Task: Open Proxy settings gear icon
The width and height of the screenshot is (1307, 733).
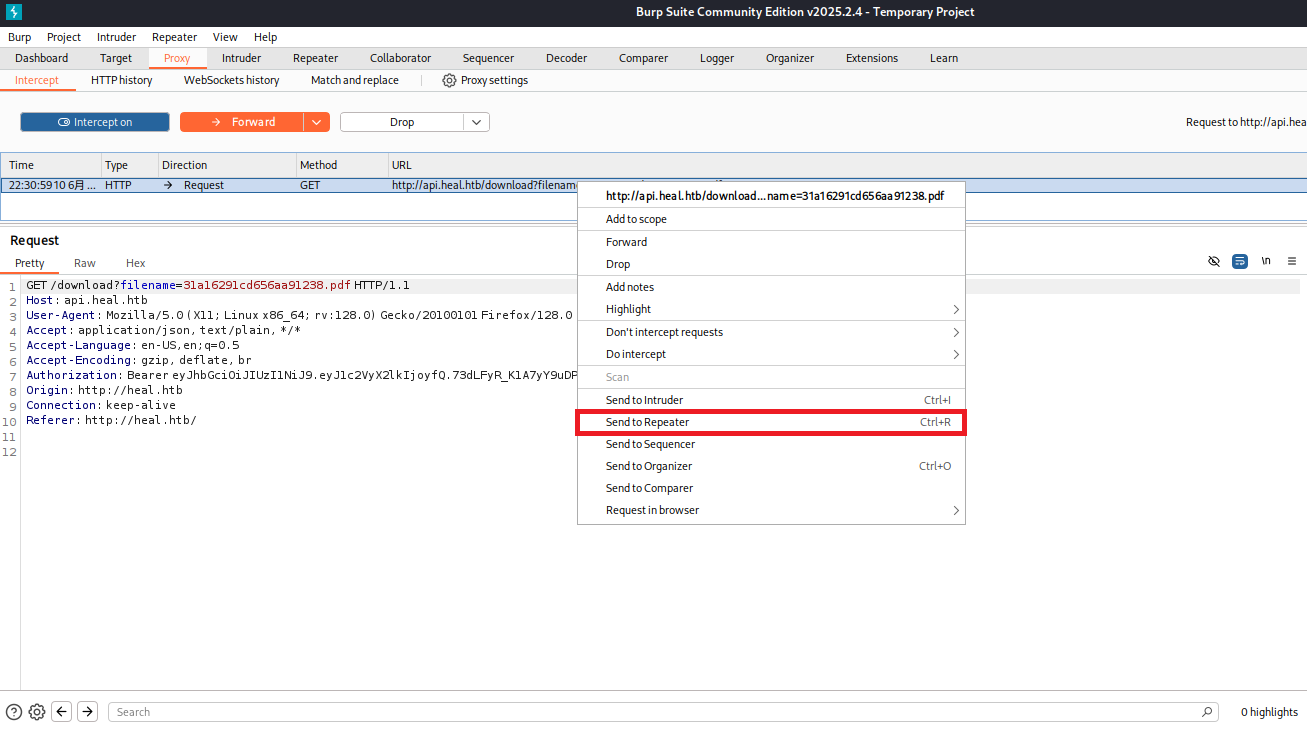Action: [449, 80]
